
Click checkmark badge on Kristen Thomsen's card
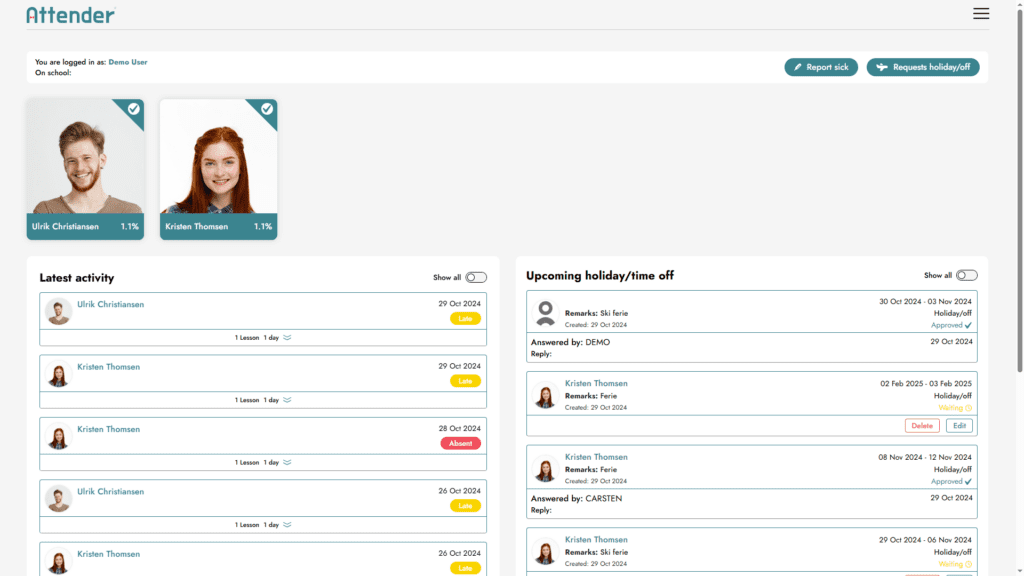coord(267,109)
